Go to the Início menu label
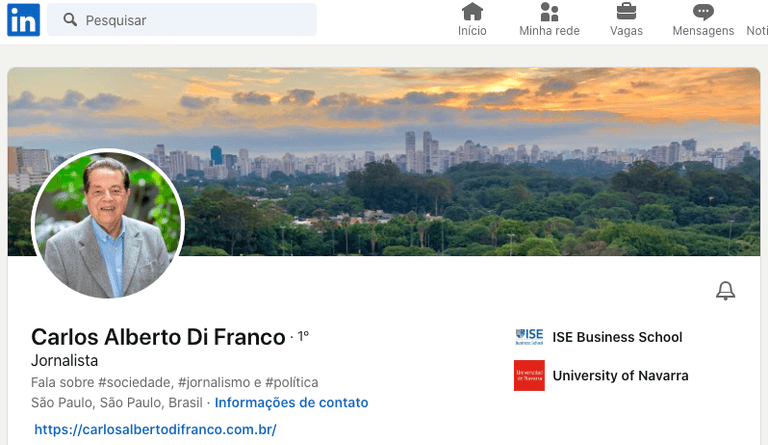The height and width of the screenshot is (445, 768). click(x=472, y=31)
